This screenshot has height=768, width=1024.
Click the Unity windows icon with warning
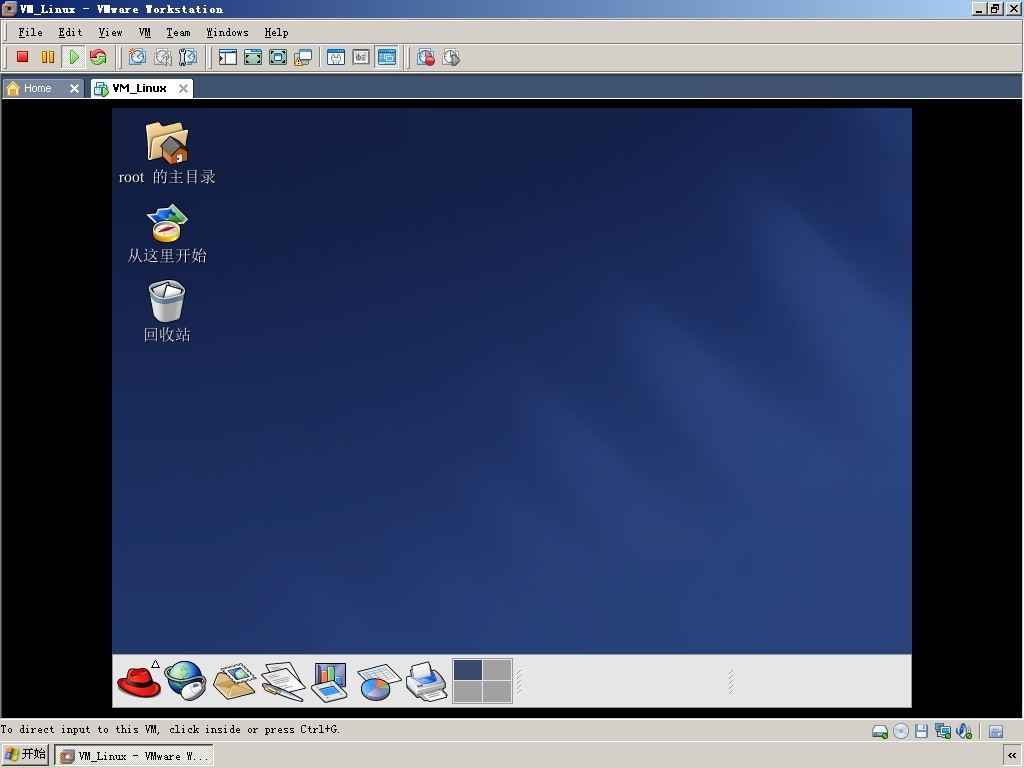[x=303, y=57]
